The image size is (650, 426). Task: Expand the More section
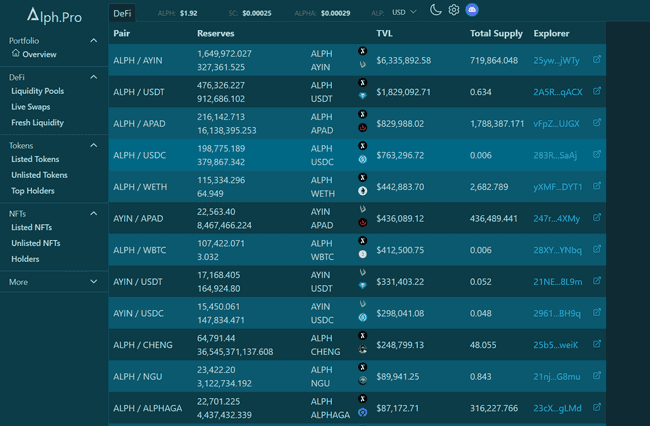(x=94, y=282)
